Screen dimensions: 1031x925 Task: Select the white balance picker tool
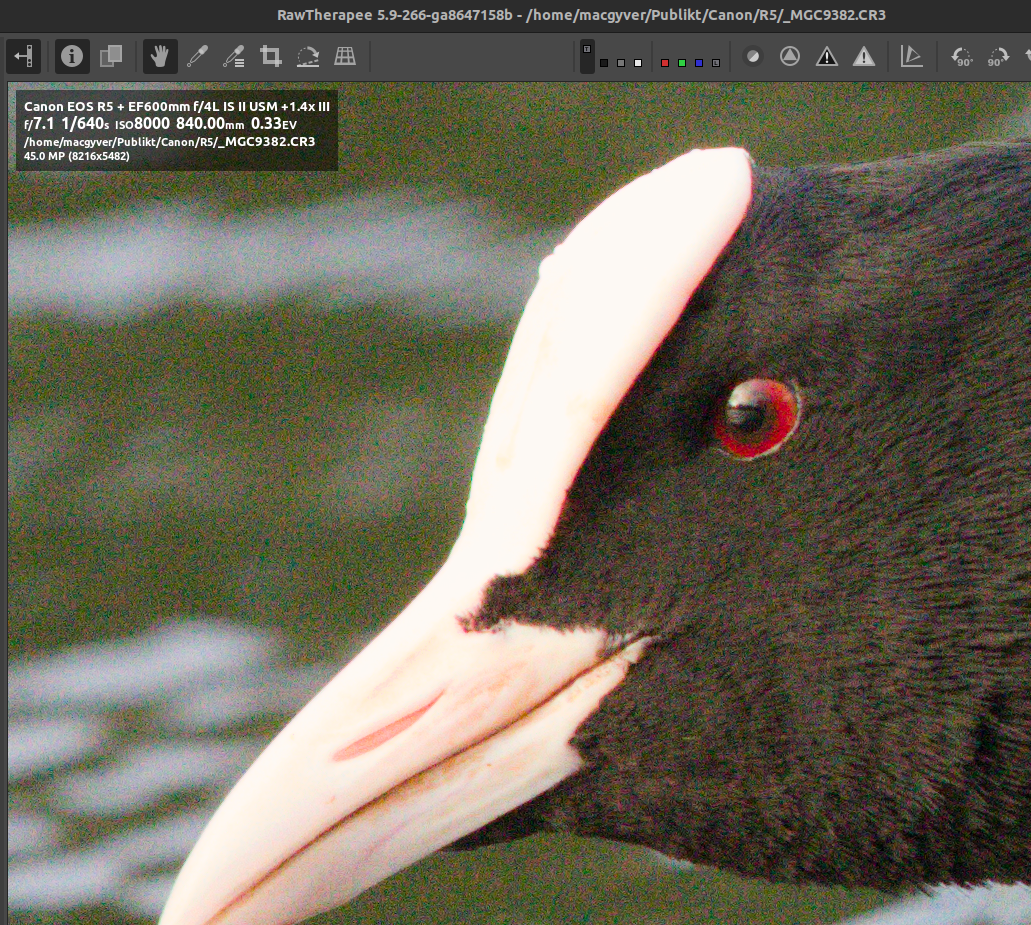click(197, 56)
